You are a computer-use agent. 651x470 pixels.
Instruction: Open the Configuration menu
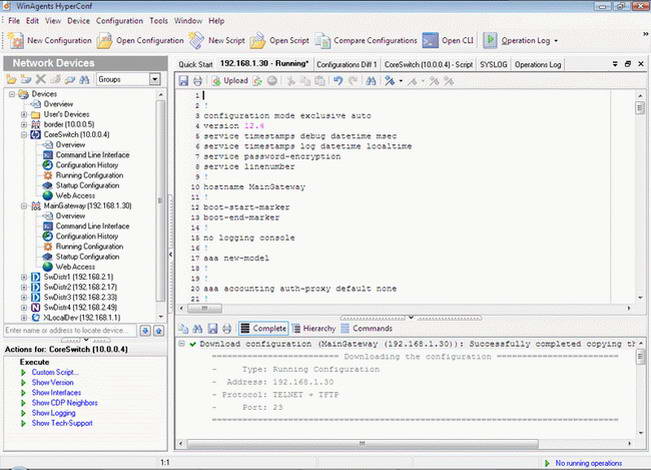(x=120, y=21)
